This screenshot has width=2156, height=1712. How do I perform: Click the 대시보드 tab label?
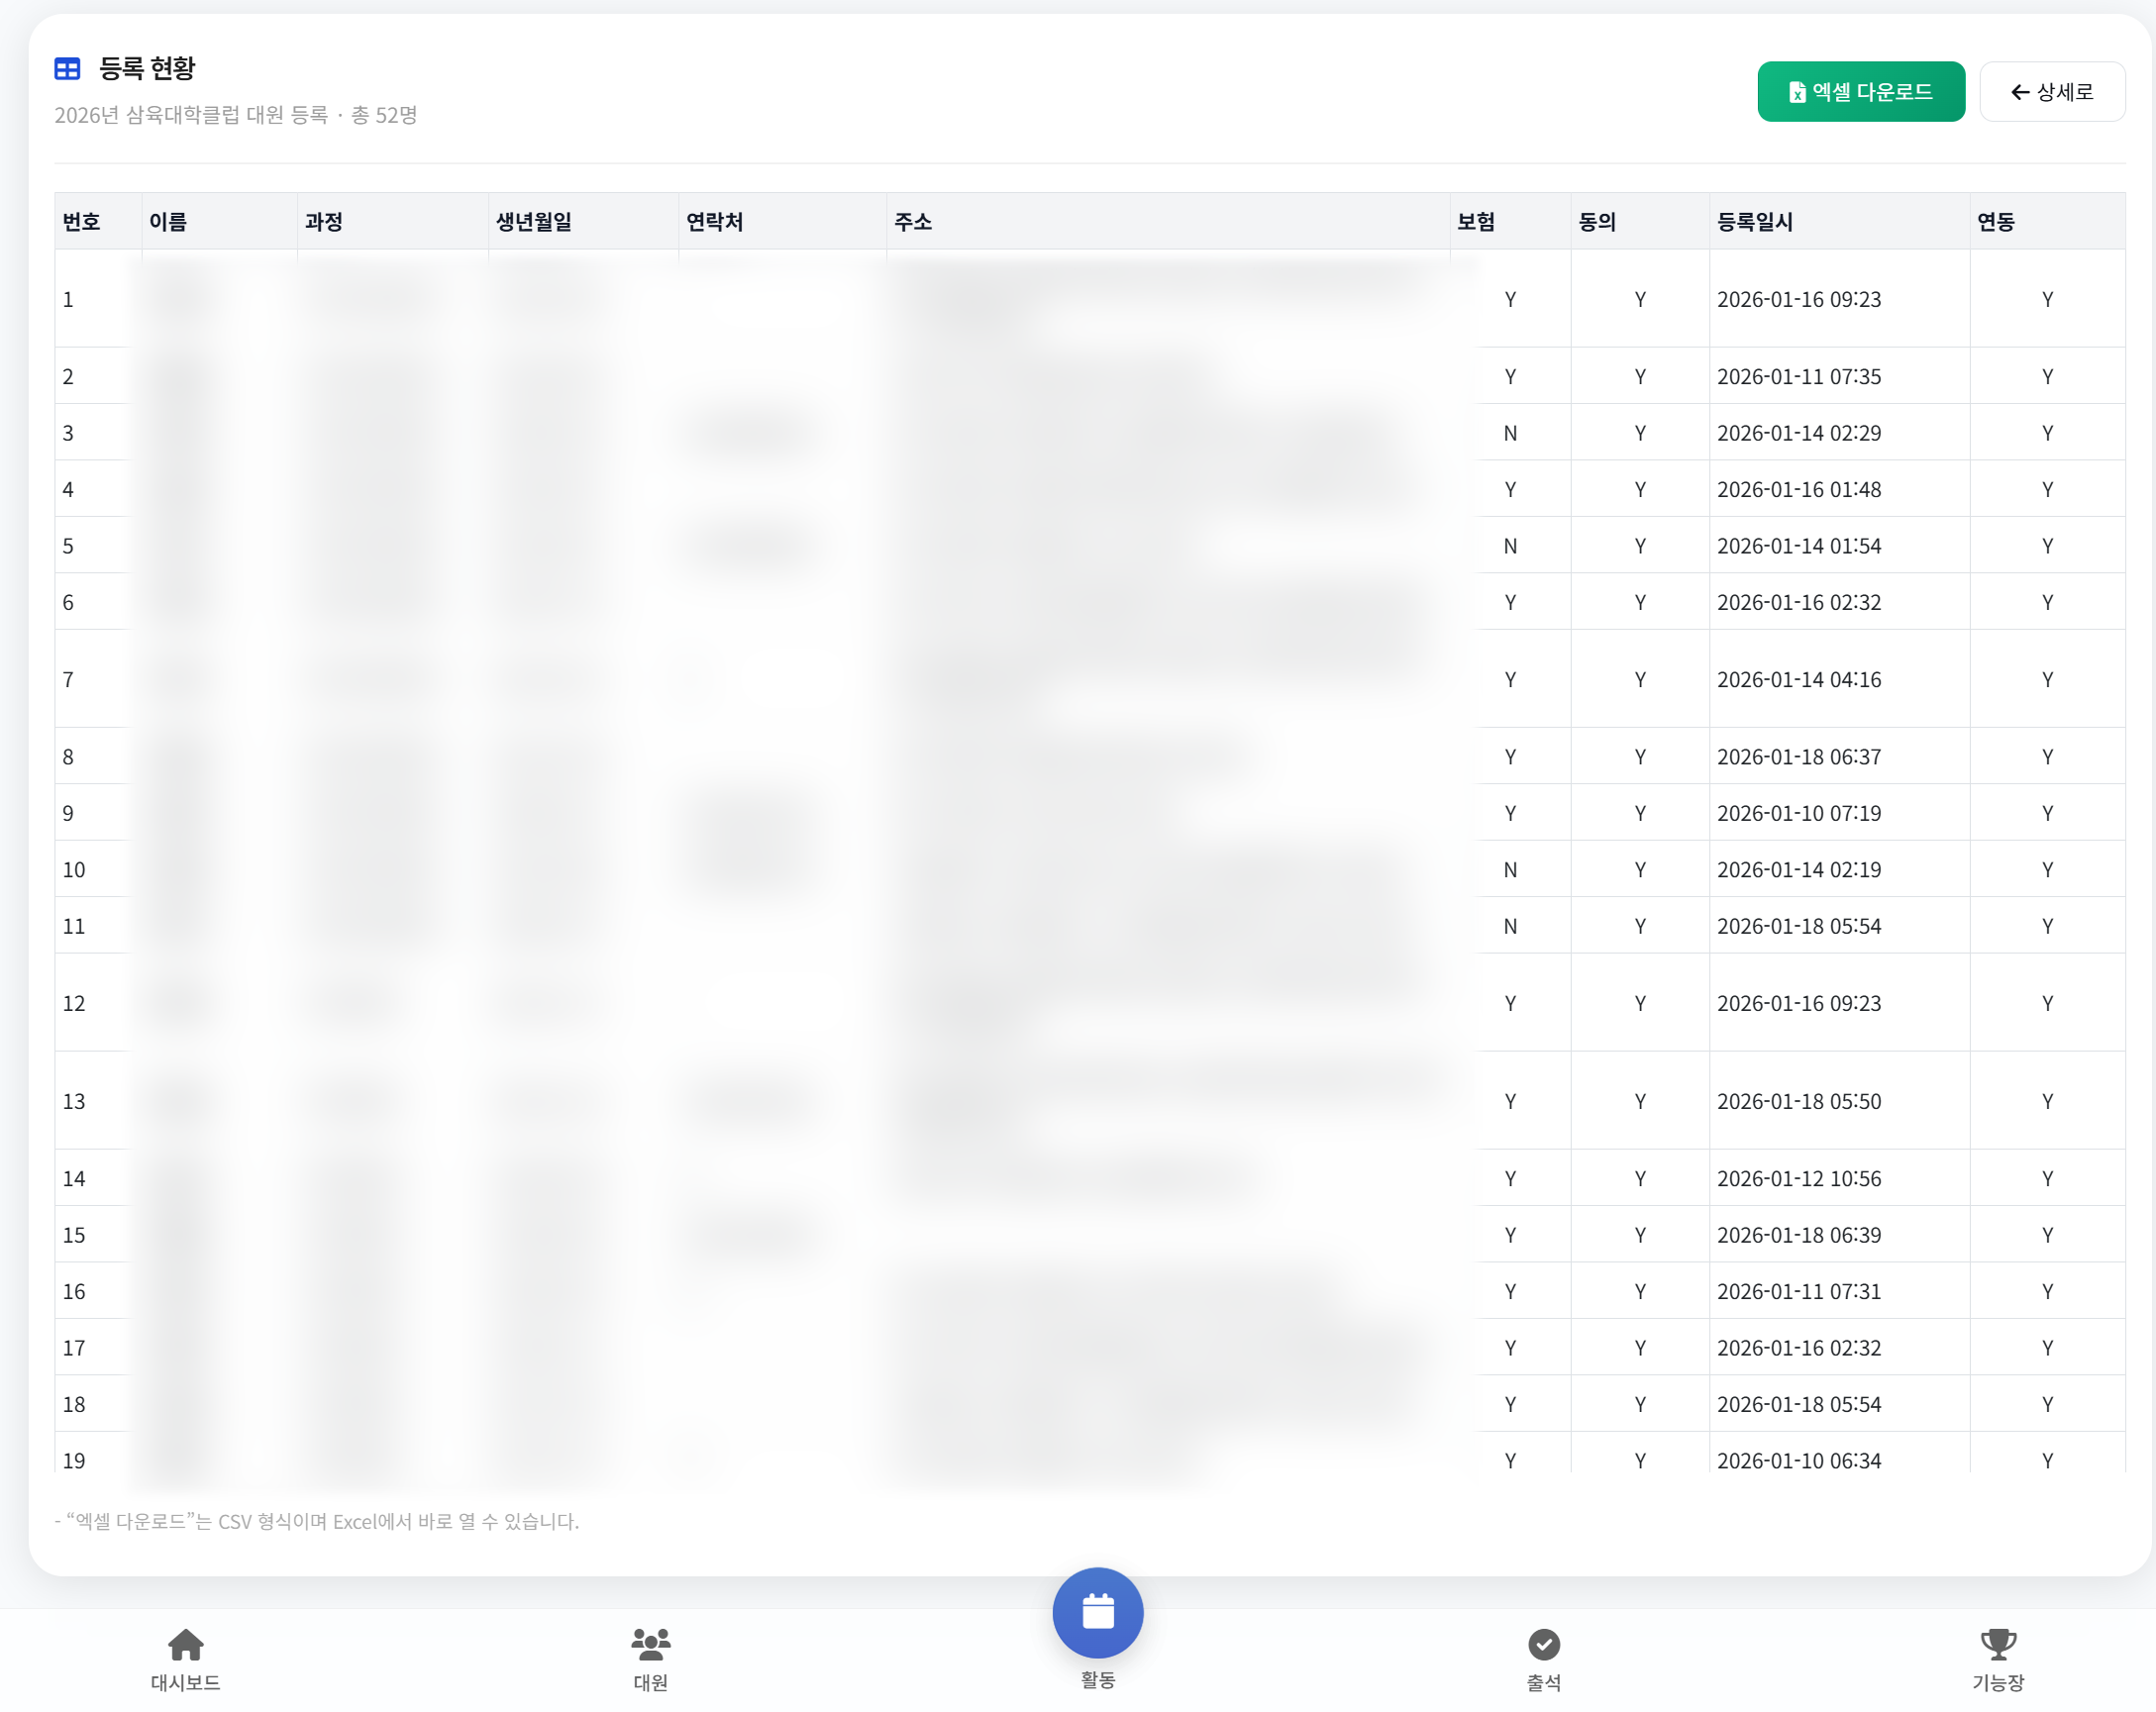coord(186,1683)
